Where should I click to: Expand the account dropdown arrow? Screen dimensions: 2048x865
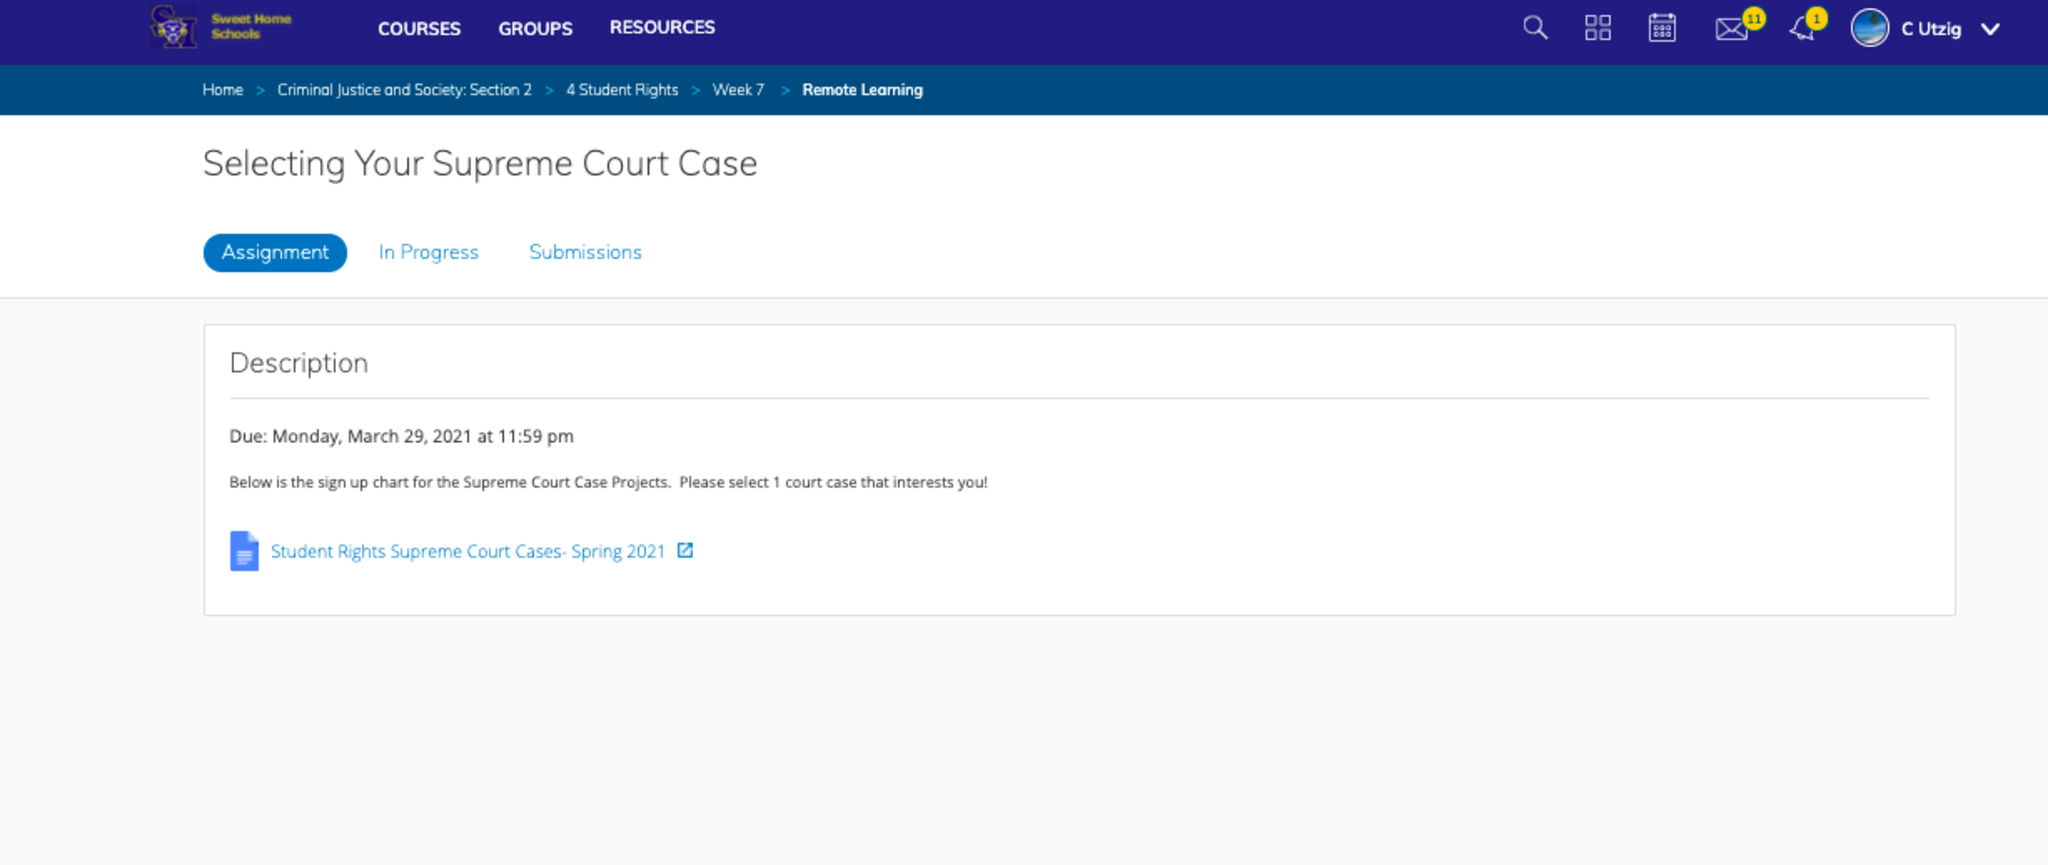[1990, 29]
